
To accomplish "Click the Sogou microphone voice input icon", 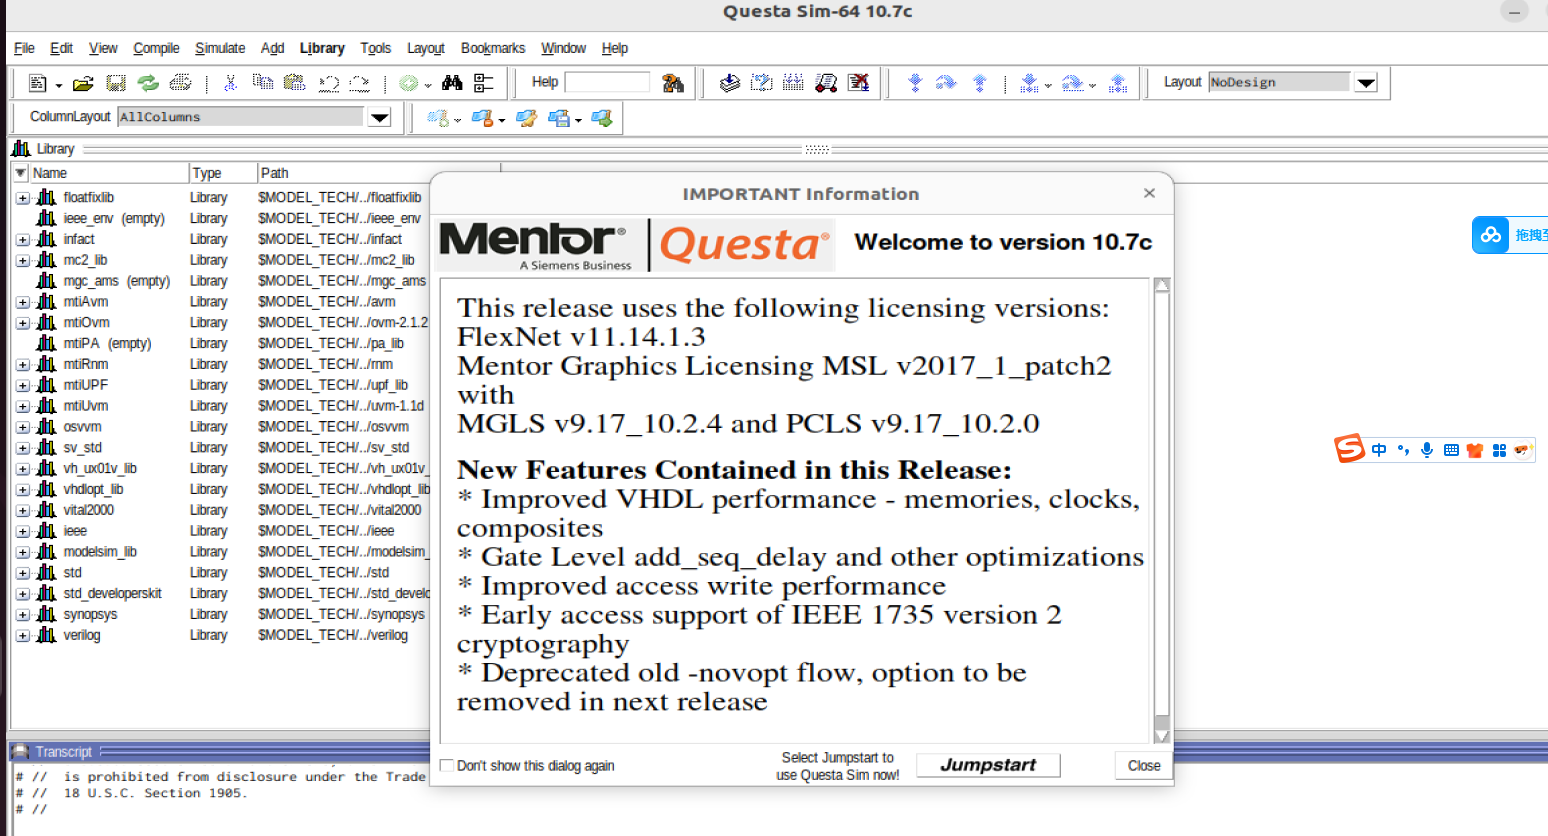I will (1427, 450).
